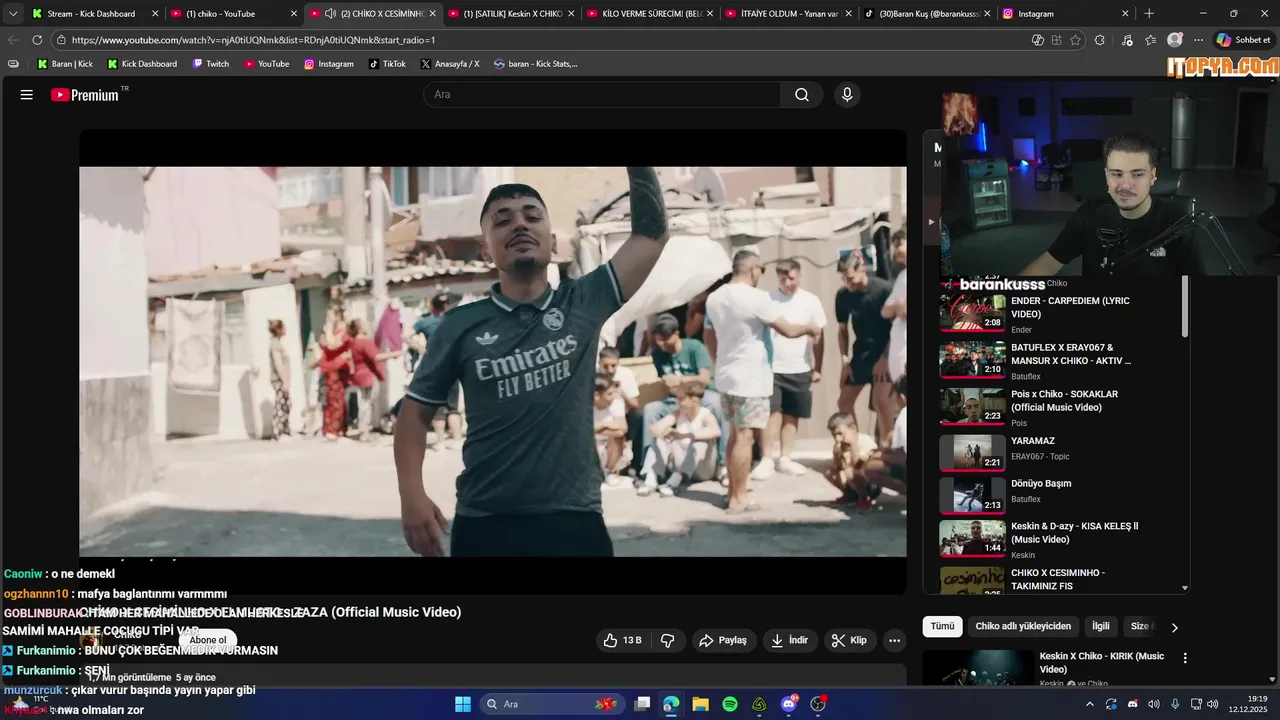1280x720 pixels.
Task: Open browser extensions puzzle icon
Action: tap(1100, 40)
